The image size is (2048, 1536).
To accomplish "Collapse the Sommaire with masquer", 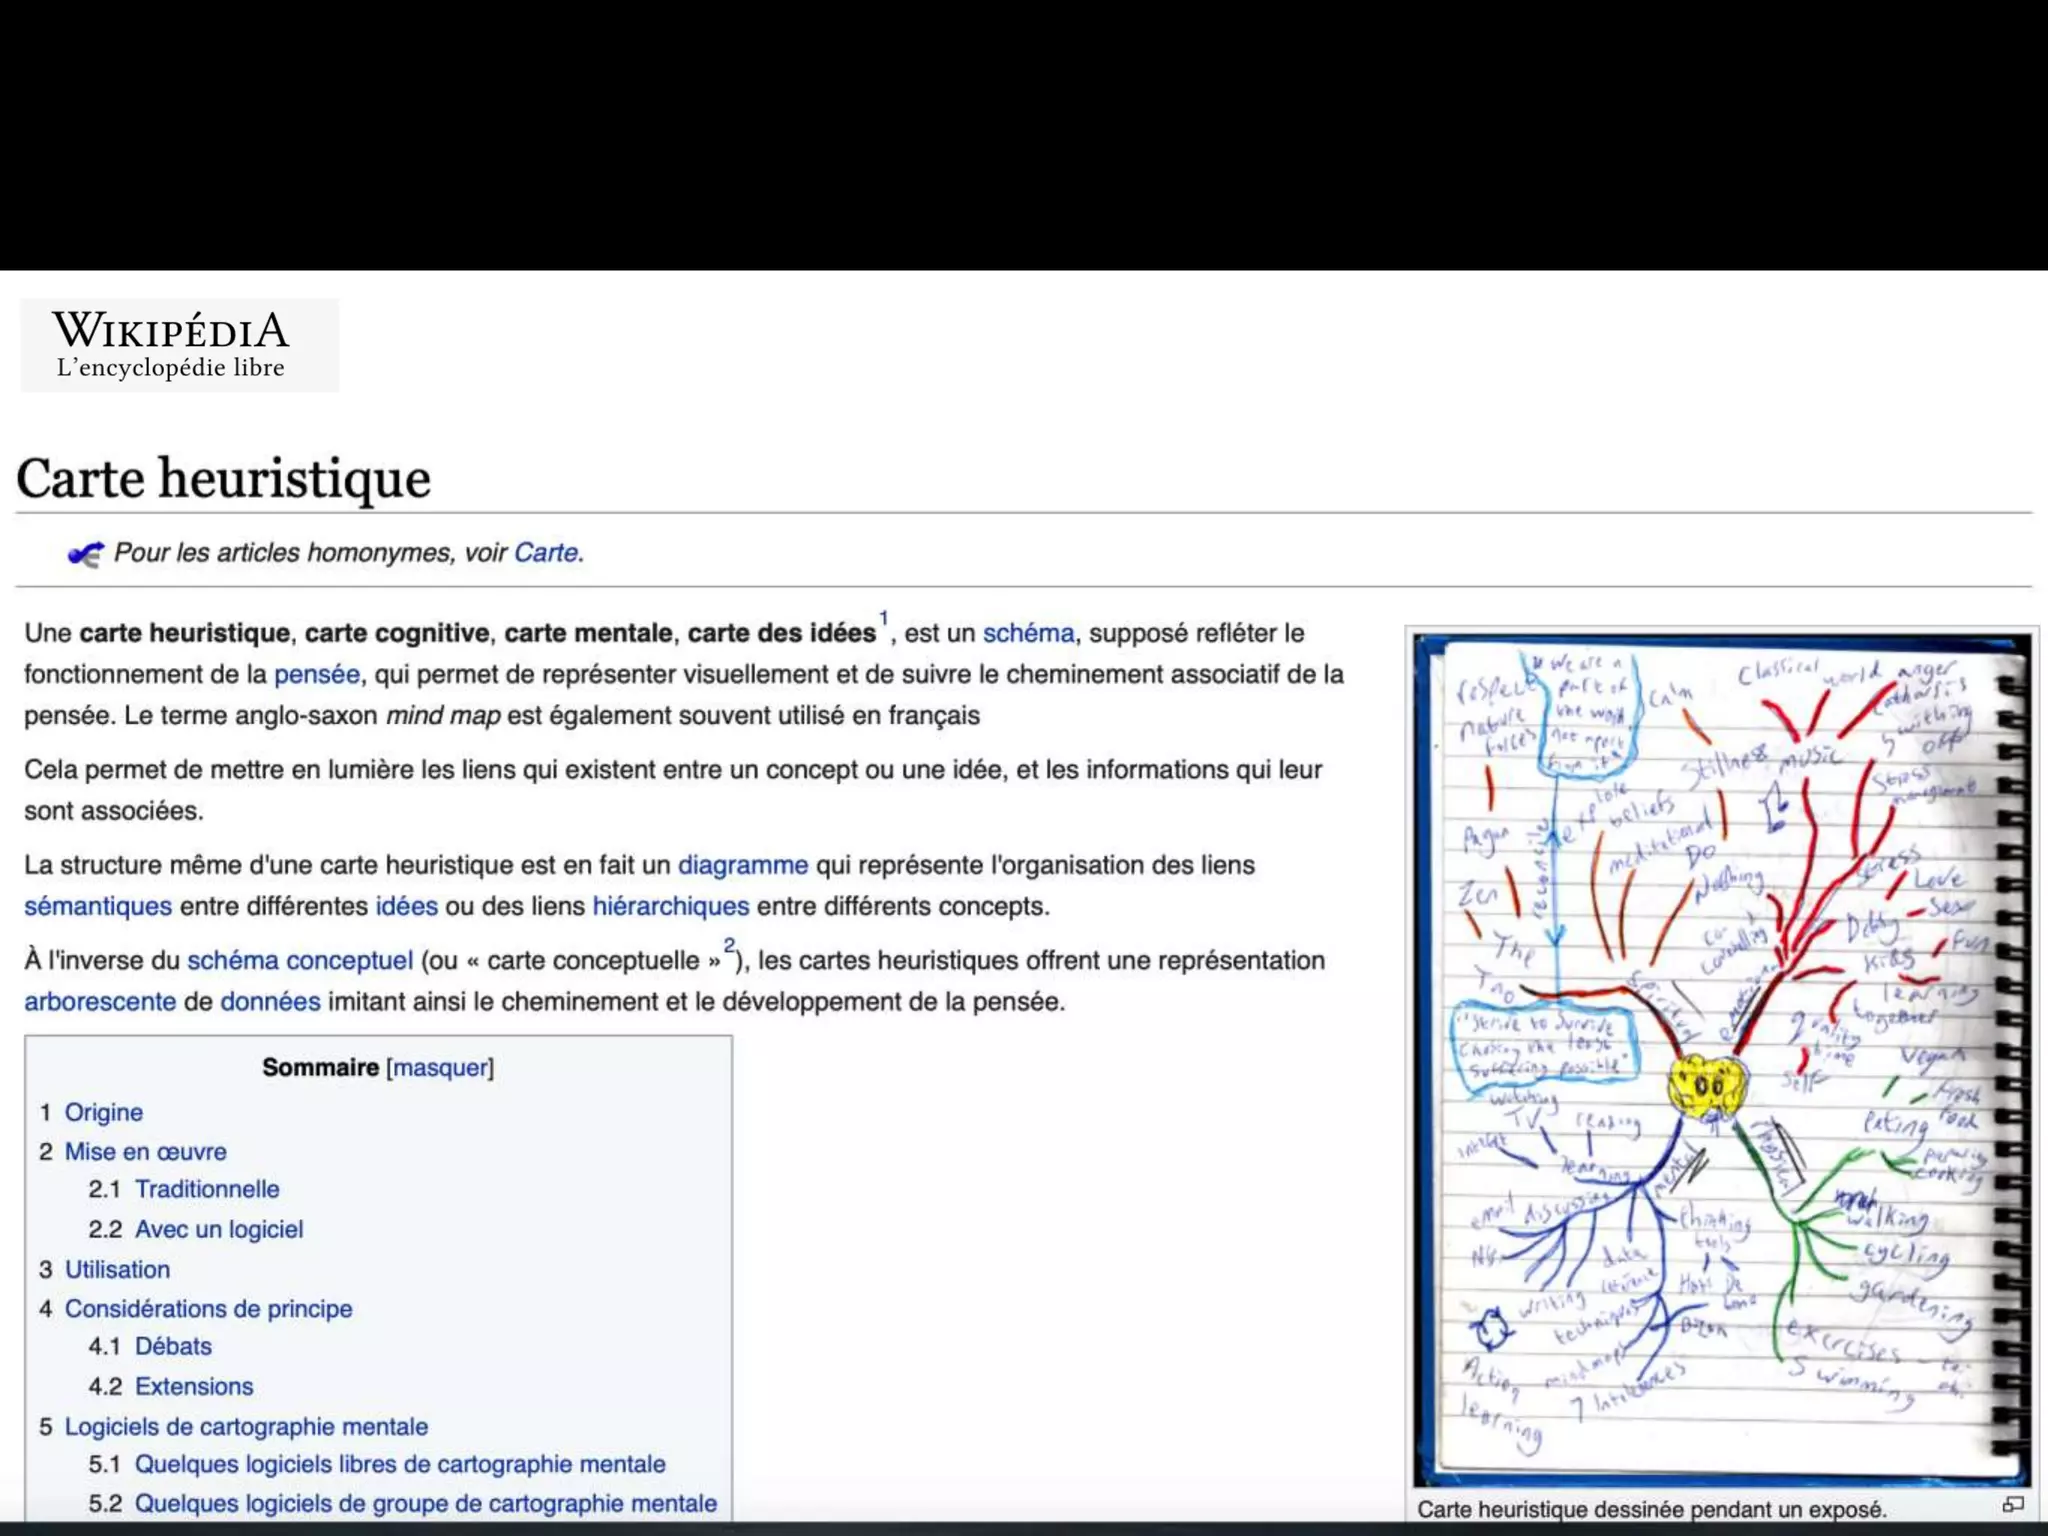I will 440,1068.
